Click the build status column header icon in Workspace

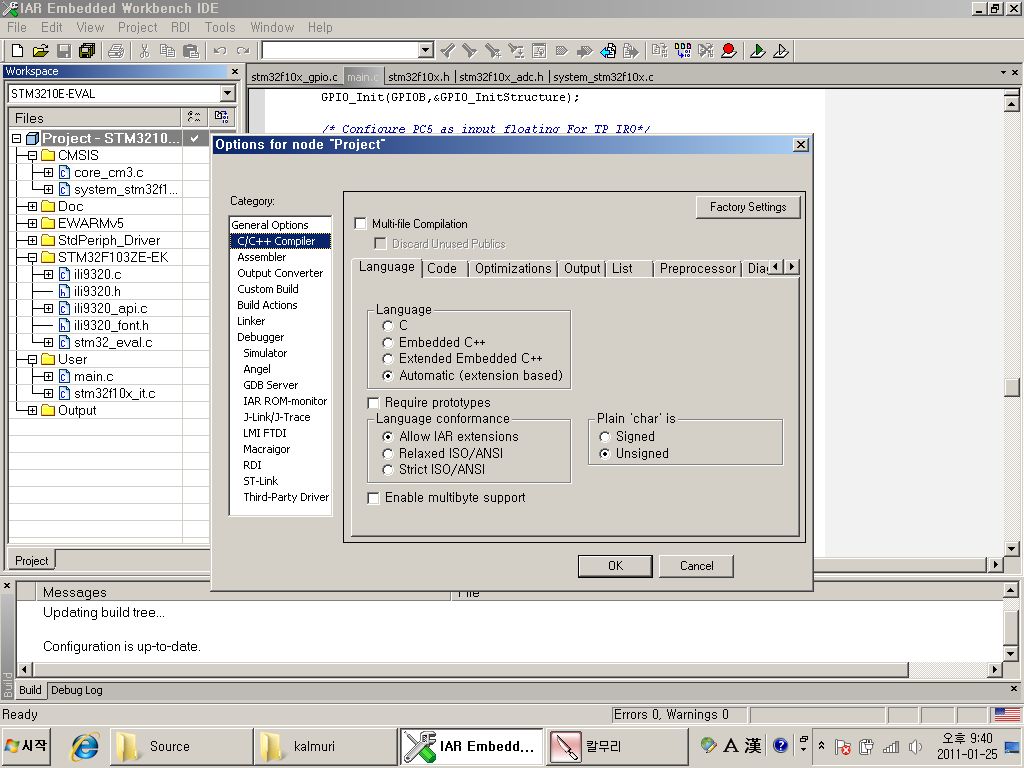(x=221, y=118)
